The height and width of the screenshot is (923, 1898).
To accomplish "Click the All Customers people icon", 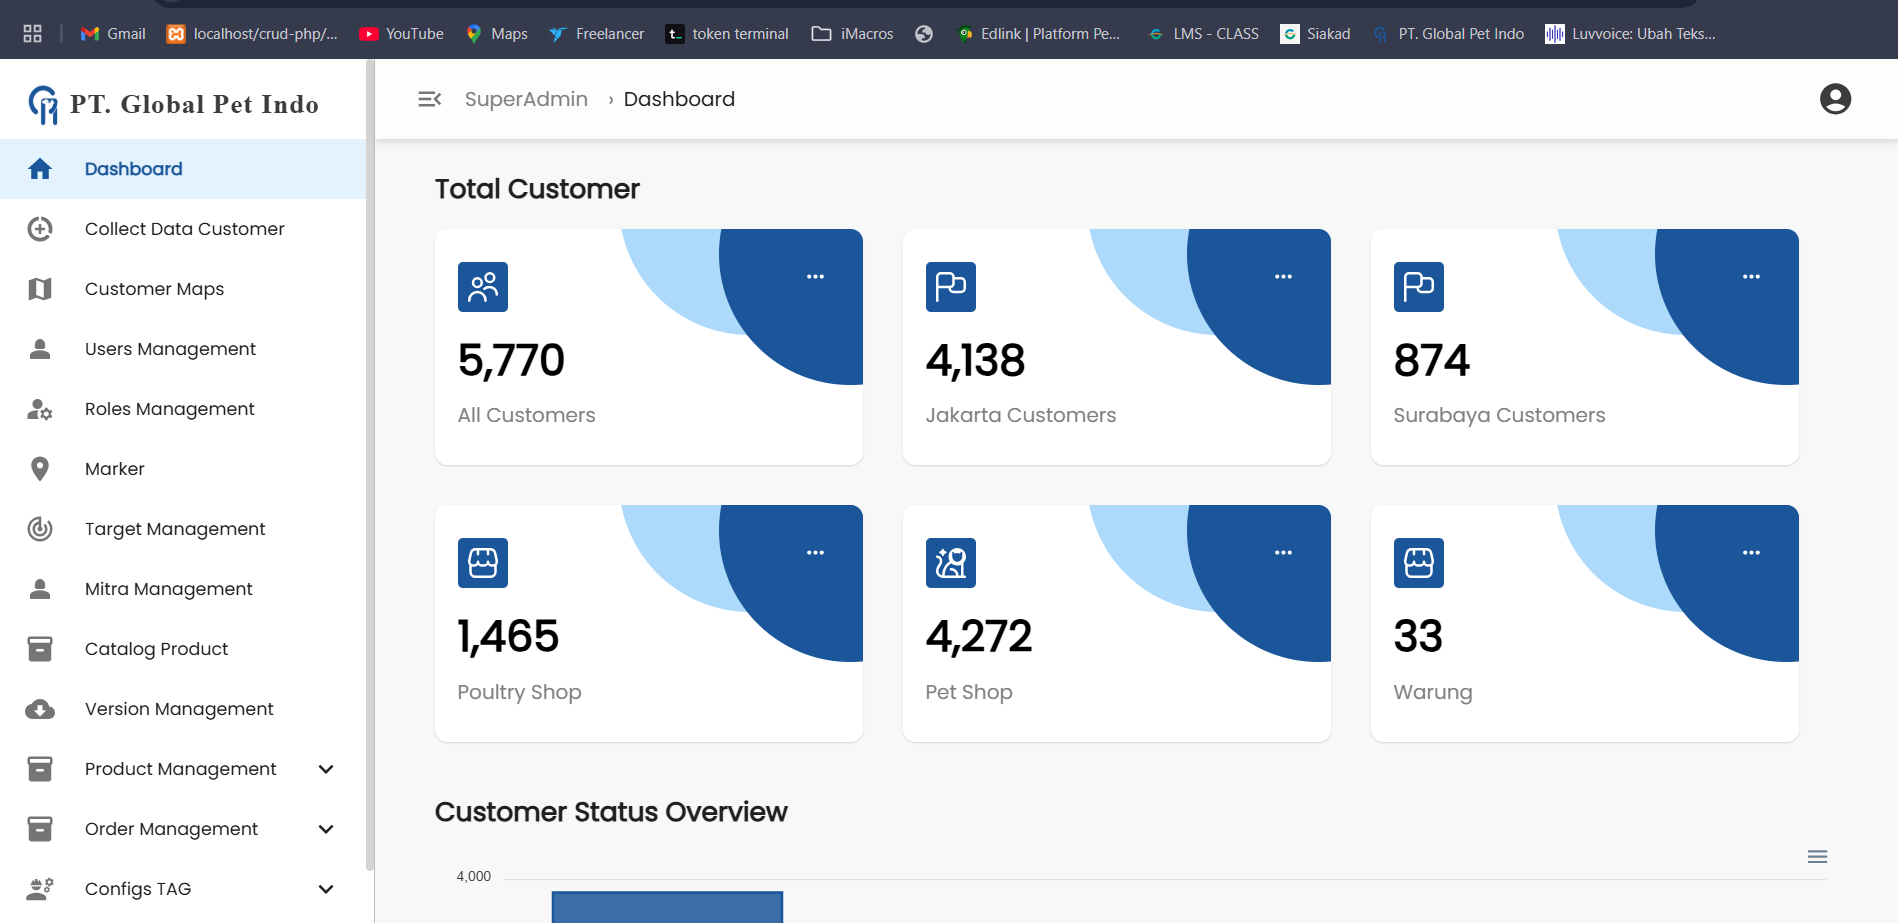I will (483, 287).
